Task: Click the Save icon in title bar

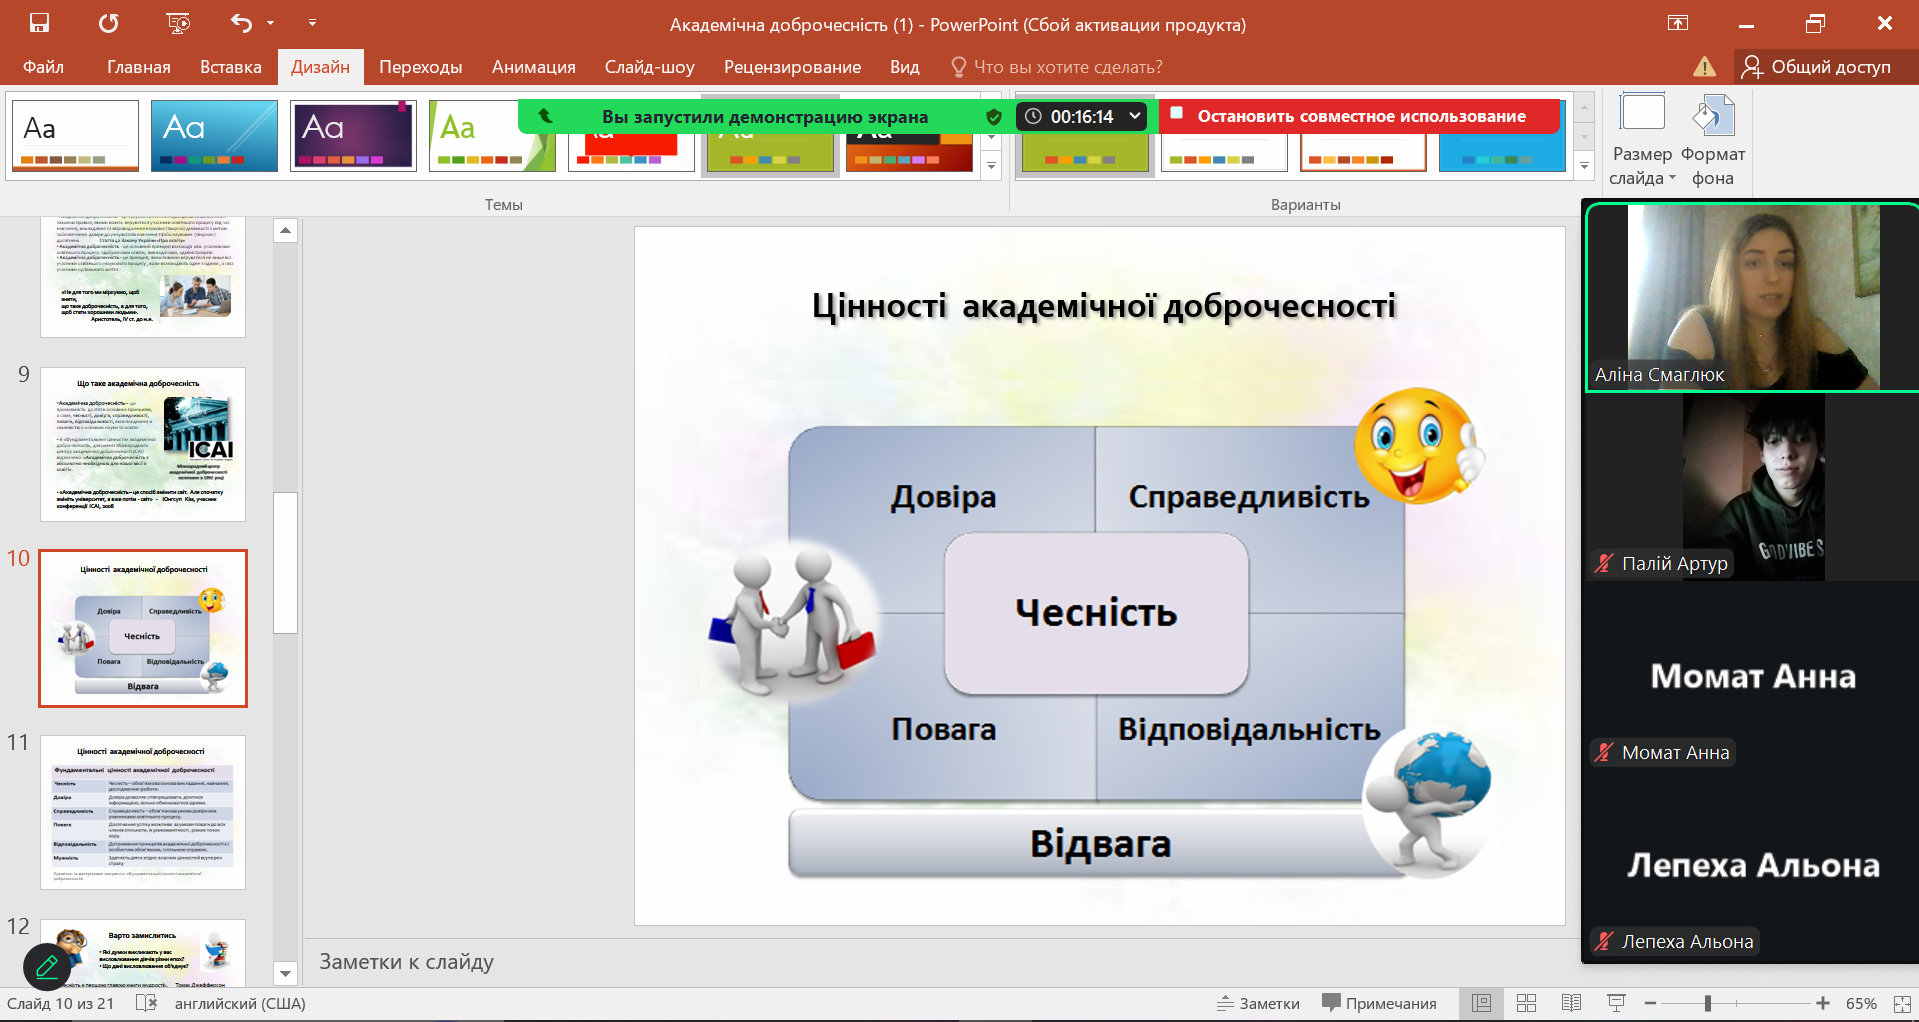Action: [x=39, y=23]
